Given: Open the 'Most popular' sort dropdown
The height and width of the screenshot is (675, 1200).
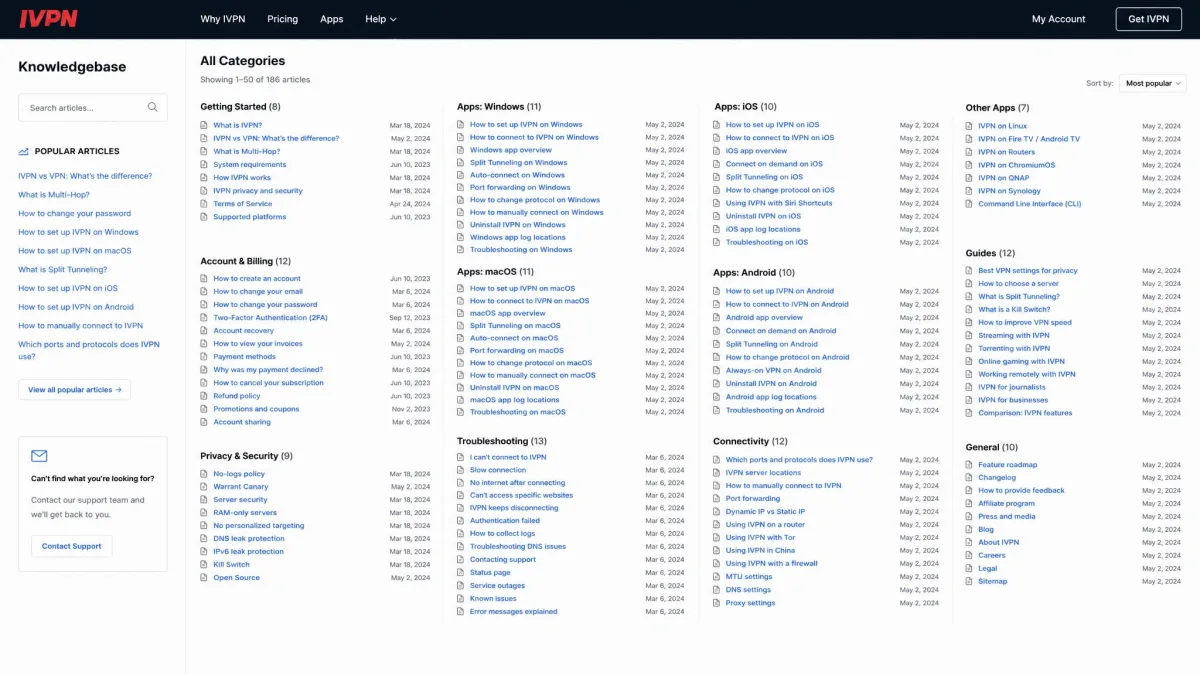Looking at the screenshot, I should point(1152,84).
